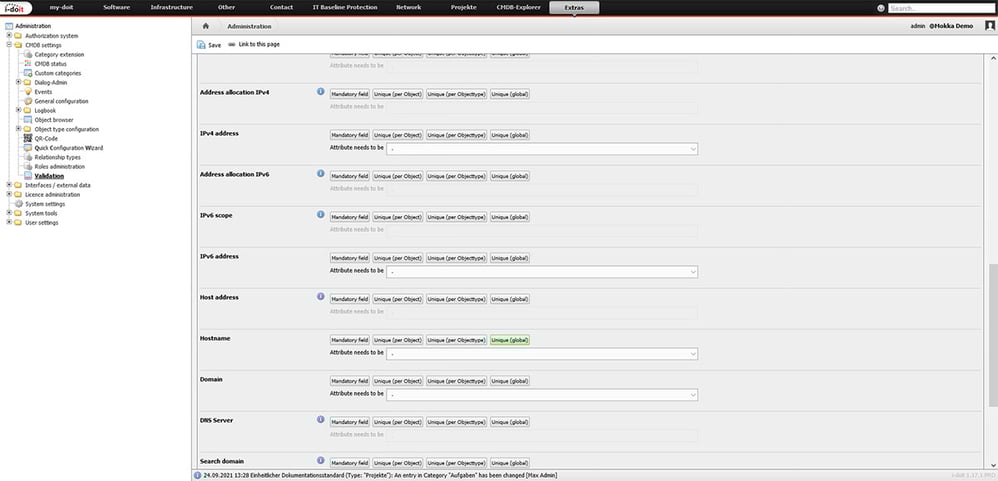
Task: Click info icon next to Search domain
Action: [x=321, y=460]
